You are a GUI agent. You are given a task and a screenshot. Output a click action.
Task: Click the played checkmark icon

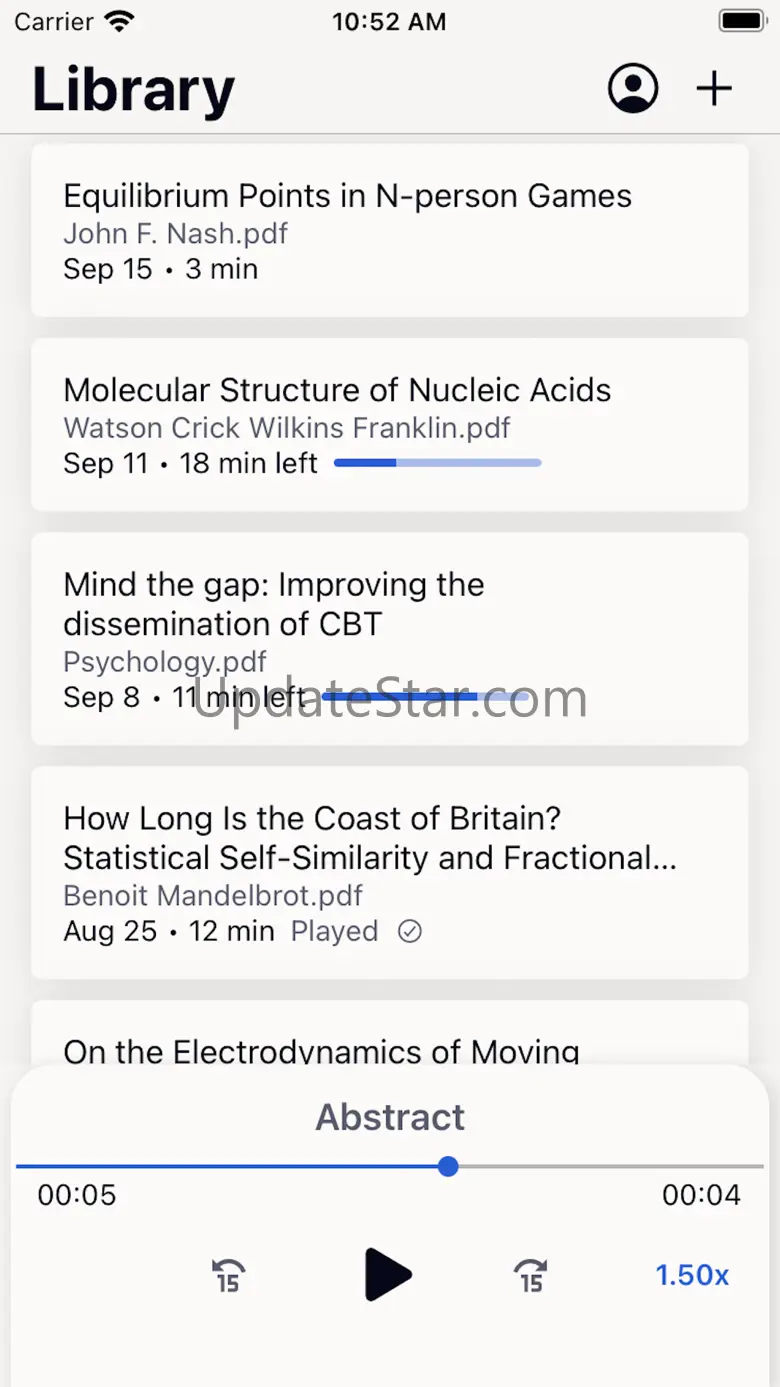pos(410,932)
